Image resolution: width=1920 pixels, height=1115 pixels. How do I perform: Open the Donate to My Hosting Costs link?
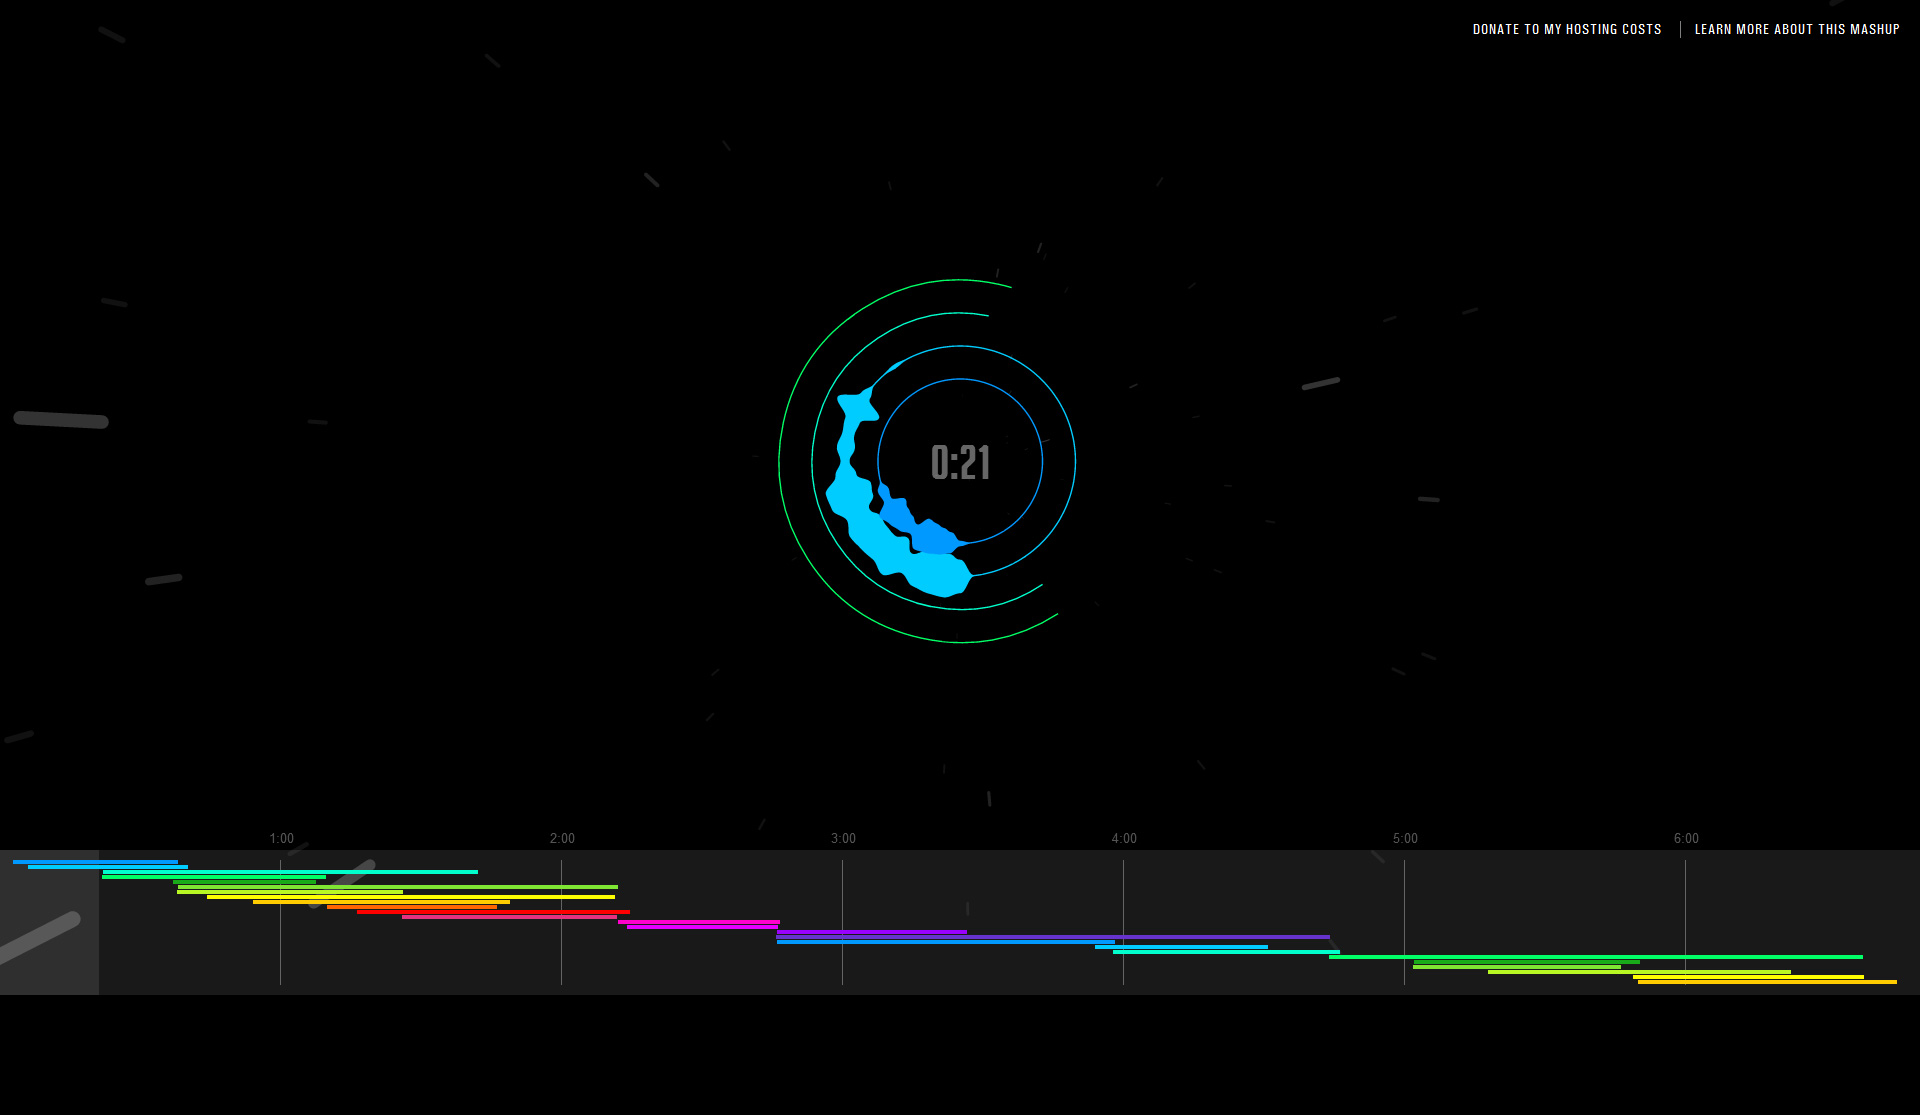click(1566, 29)
